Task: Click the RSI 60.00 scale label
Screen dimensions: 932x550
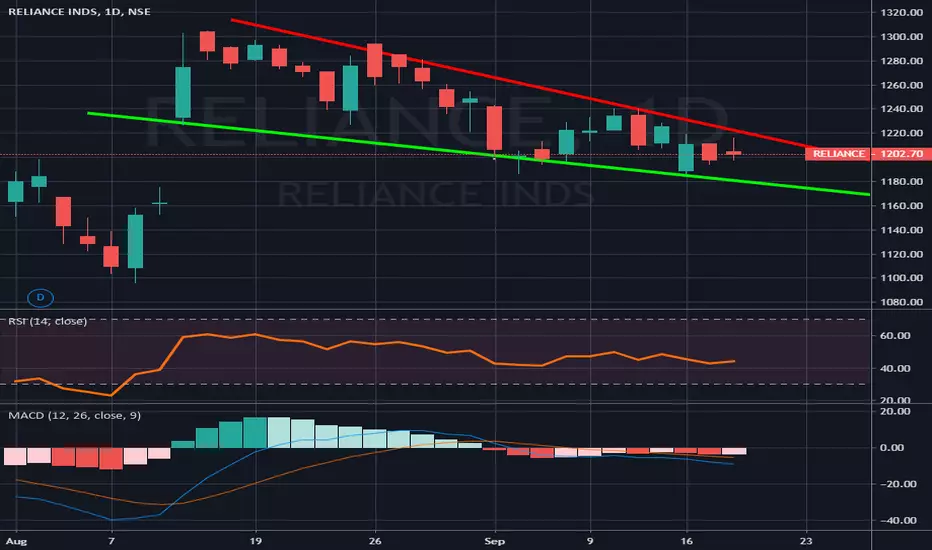Action: [895, 335]
